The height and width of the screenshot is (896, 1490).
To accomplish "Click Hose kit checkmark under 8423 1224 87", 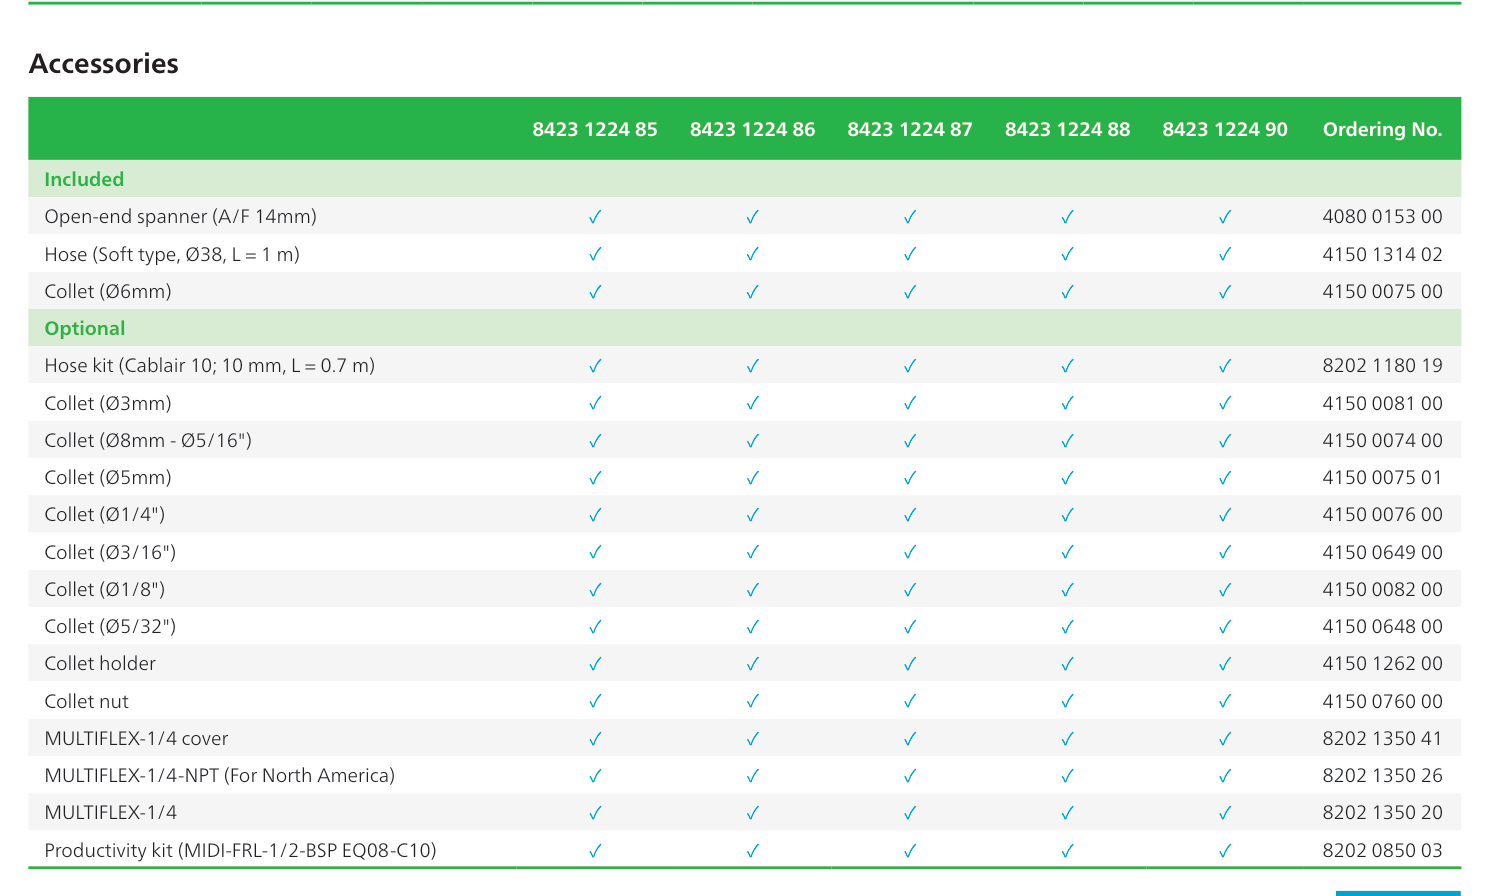I will (910, 366).
